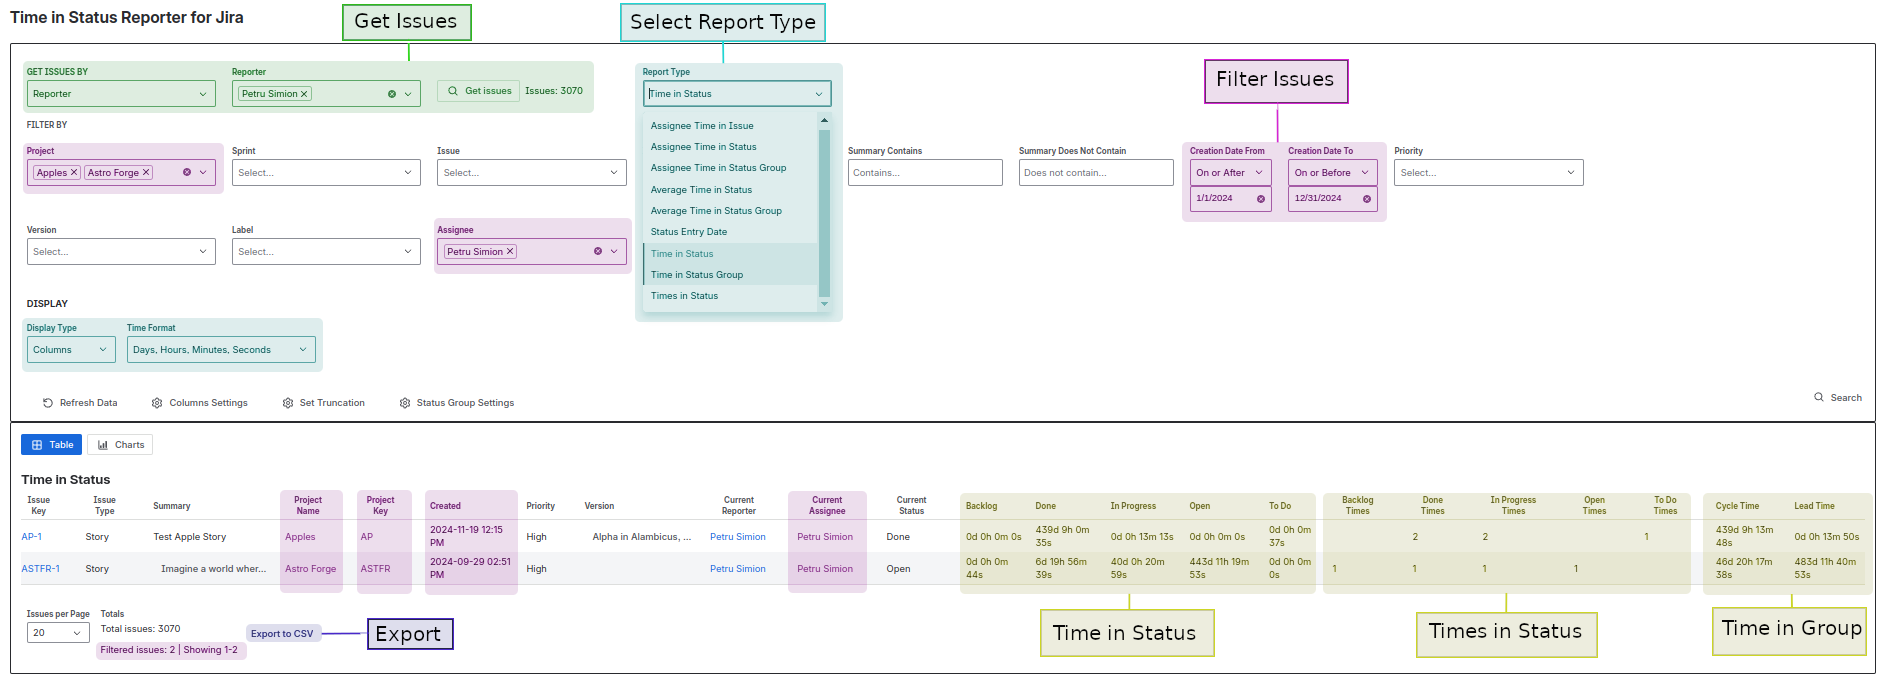Expand the Project filter chevron
The image size is (1886, 694).
[x=203, y=172]
